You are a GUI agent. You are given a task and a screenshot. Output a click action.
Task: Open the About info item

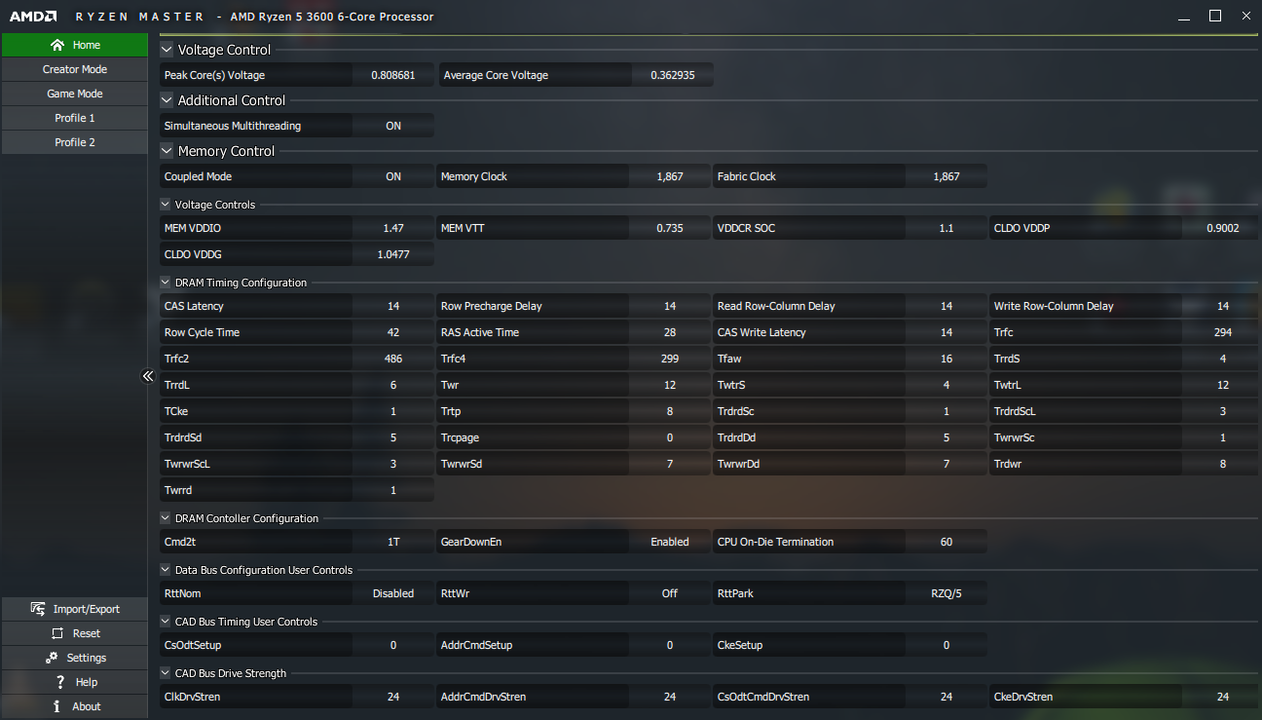[x=75, y=706]
